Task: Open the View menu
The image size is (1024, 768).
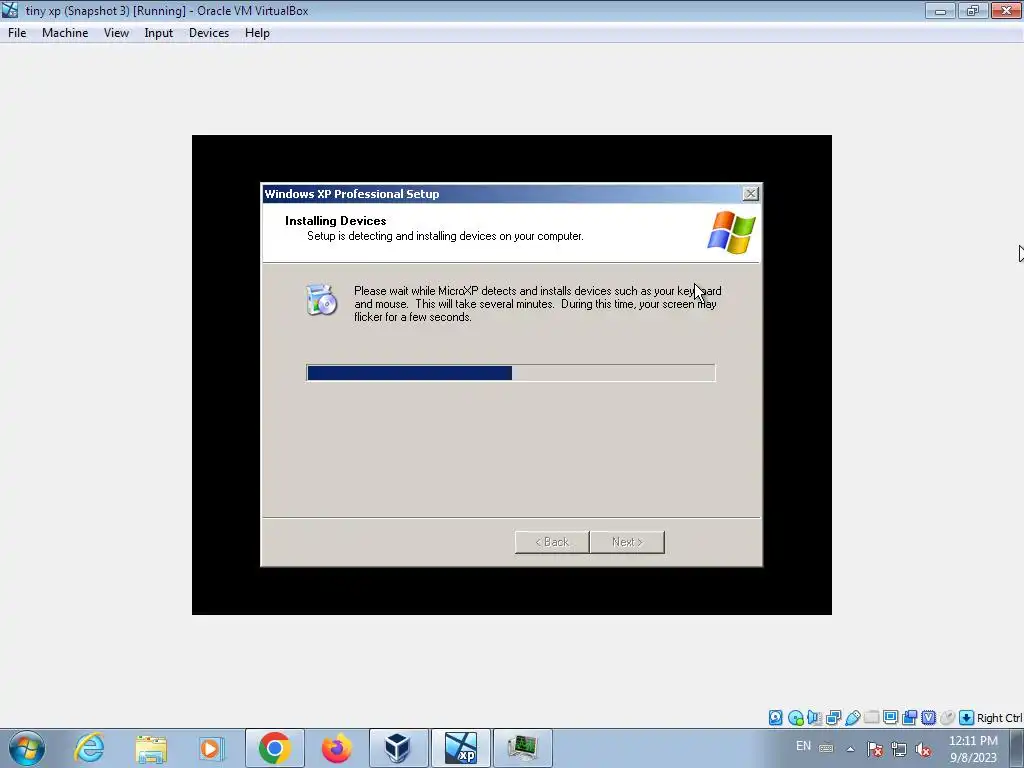Action: click(116, 33)
